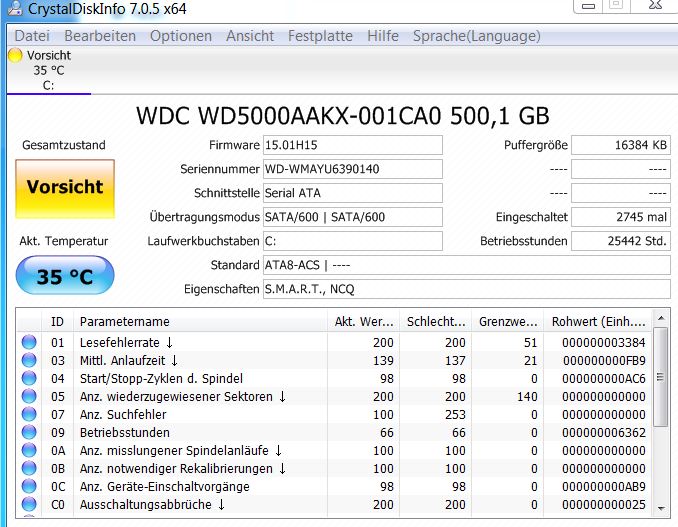Click the Eigenschaften field S.M.A.R.T., NCQ
Screen dimensions: 678x527
(467, 289)
